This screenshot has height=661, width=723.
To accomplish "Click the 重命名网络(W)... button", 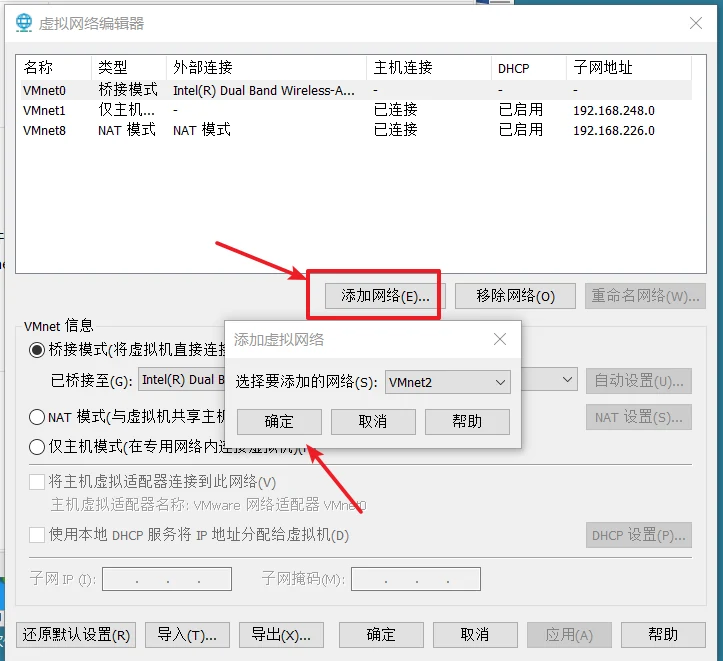I will (646, 296).
